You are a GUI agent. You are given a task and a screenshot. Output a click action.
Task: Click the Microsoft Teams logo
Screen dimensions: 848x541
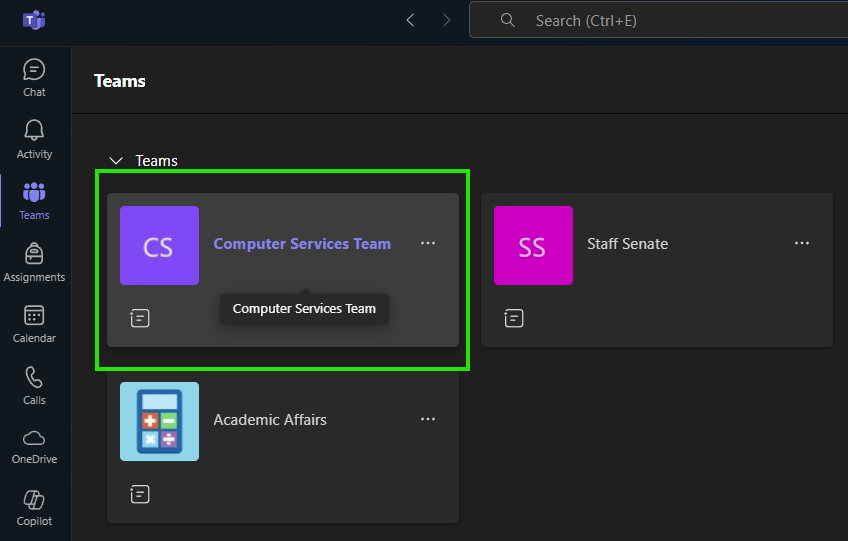[x=34, y=21]
